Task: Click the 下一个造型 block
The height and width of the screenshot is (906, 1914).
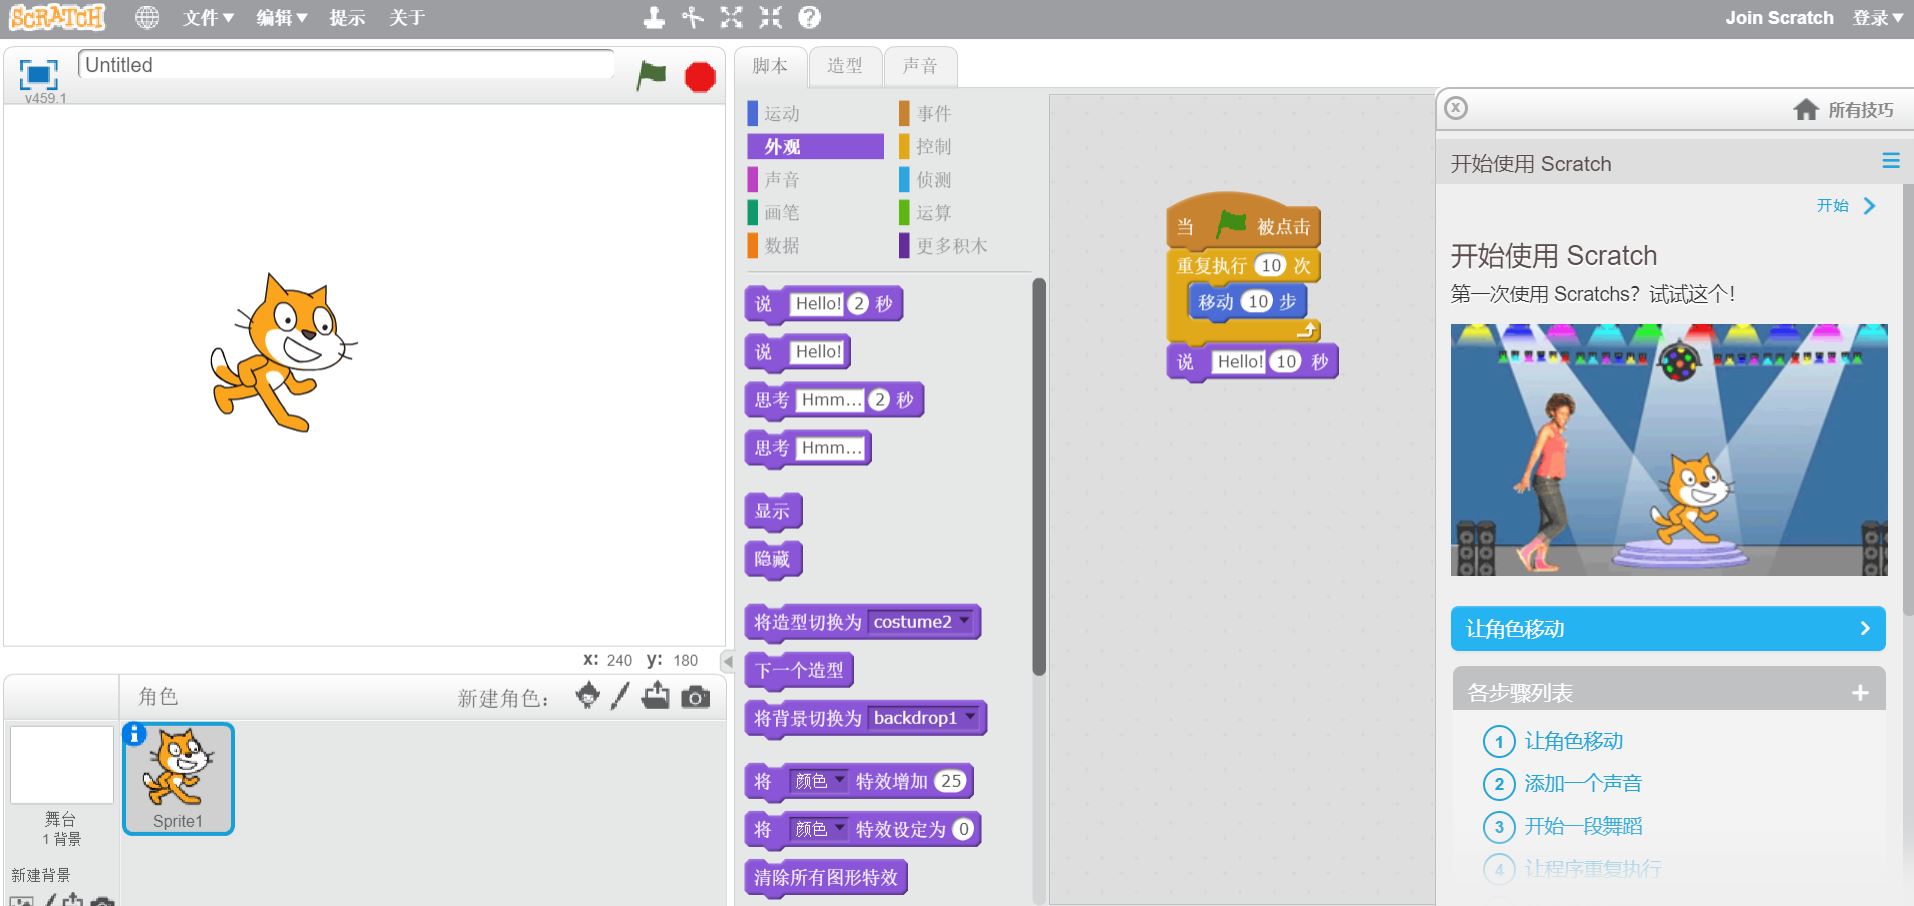Action: pyautogui.click(x=799, y=670)
